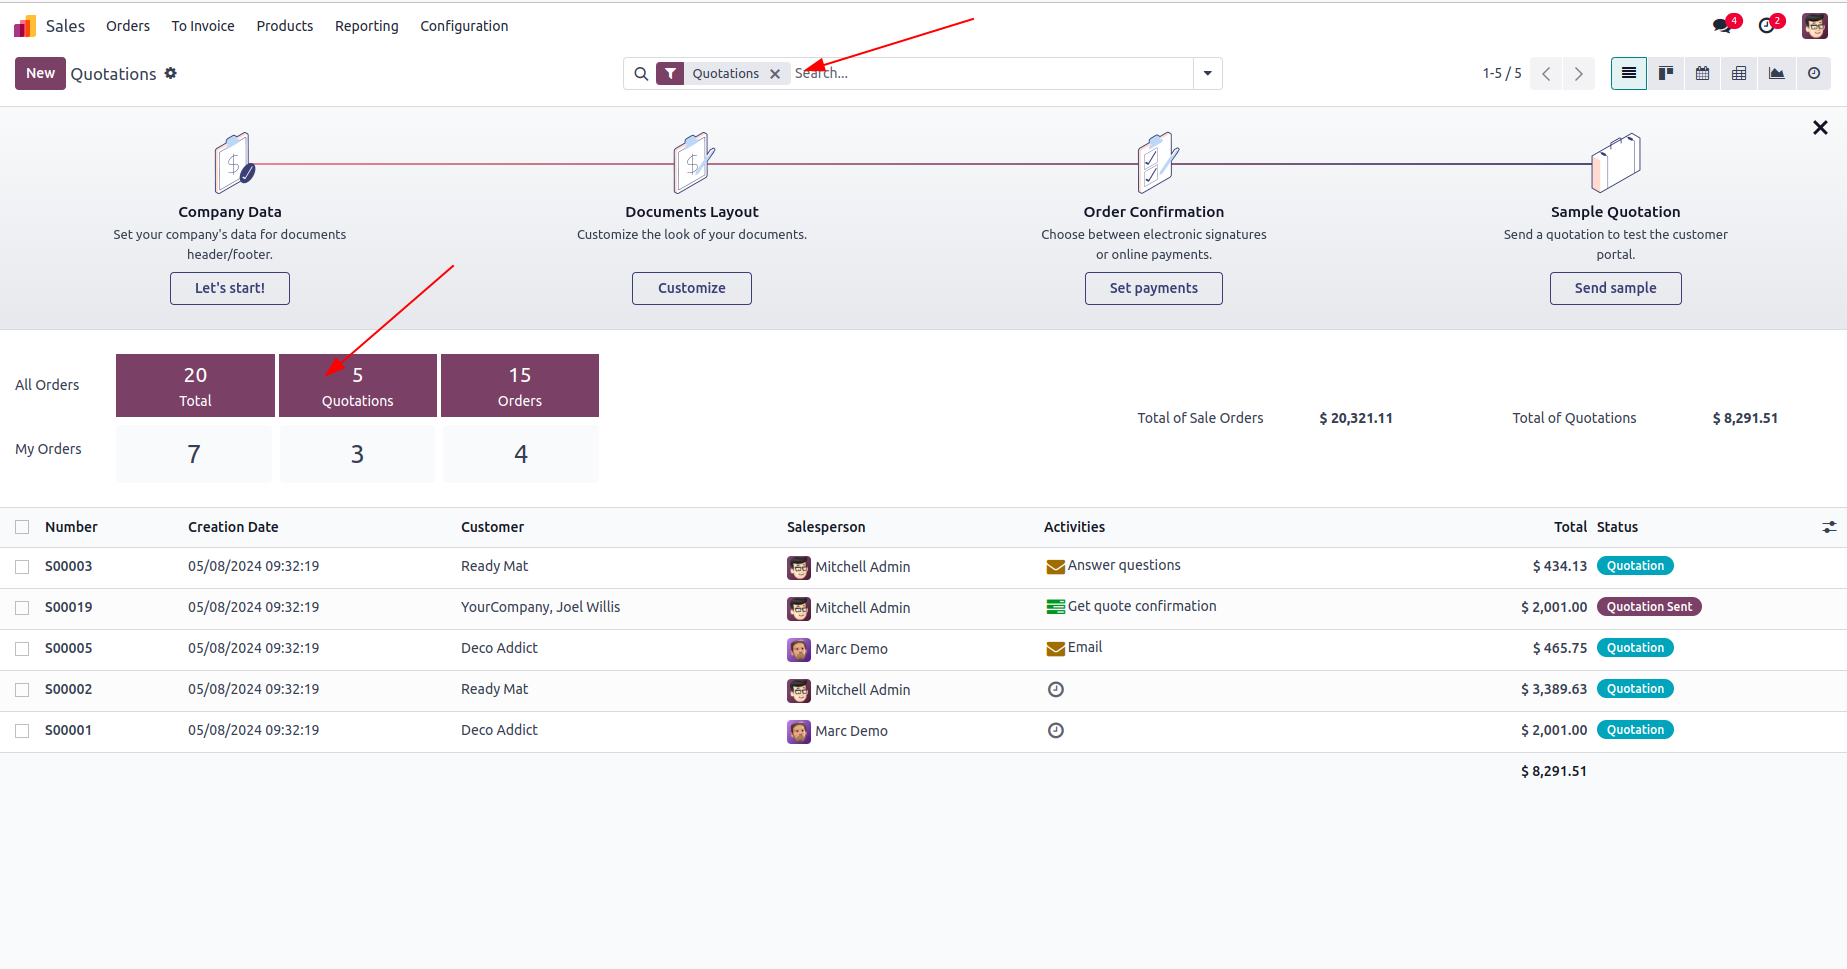Open optional columns selector in table header

point(1829,527)
